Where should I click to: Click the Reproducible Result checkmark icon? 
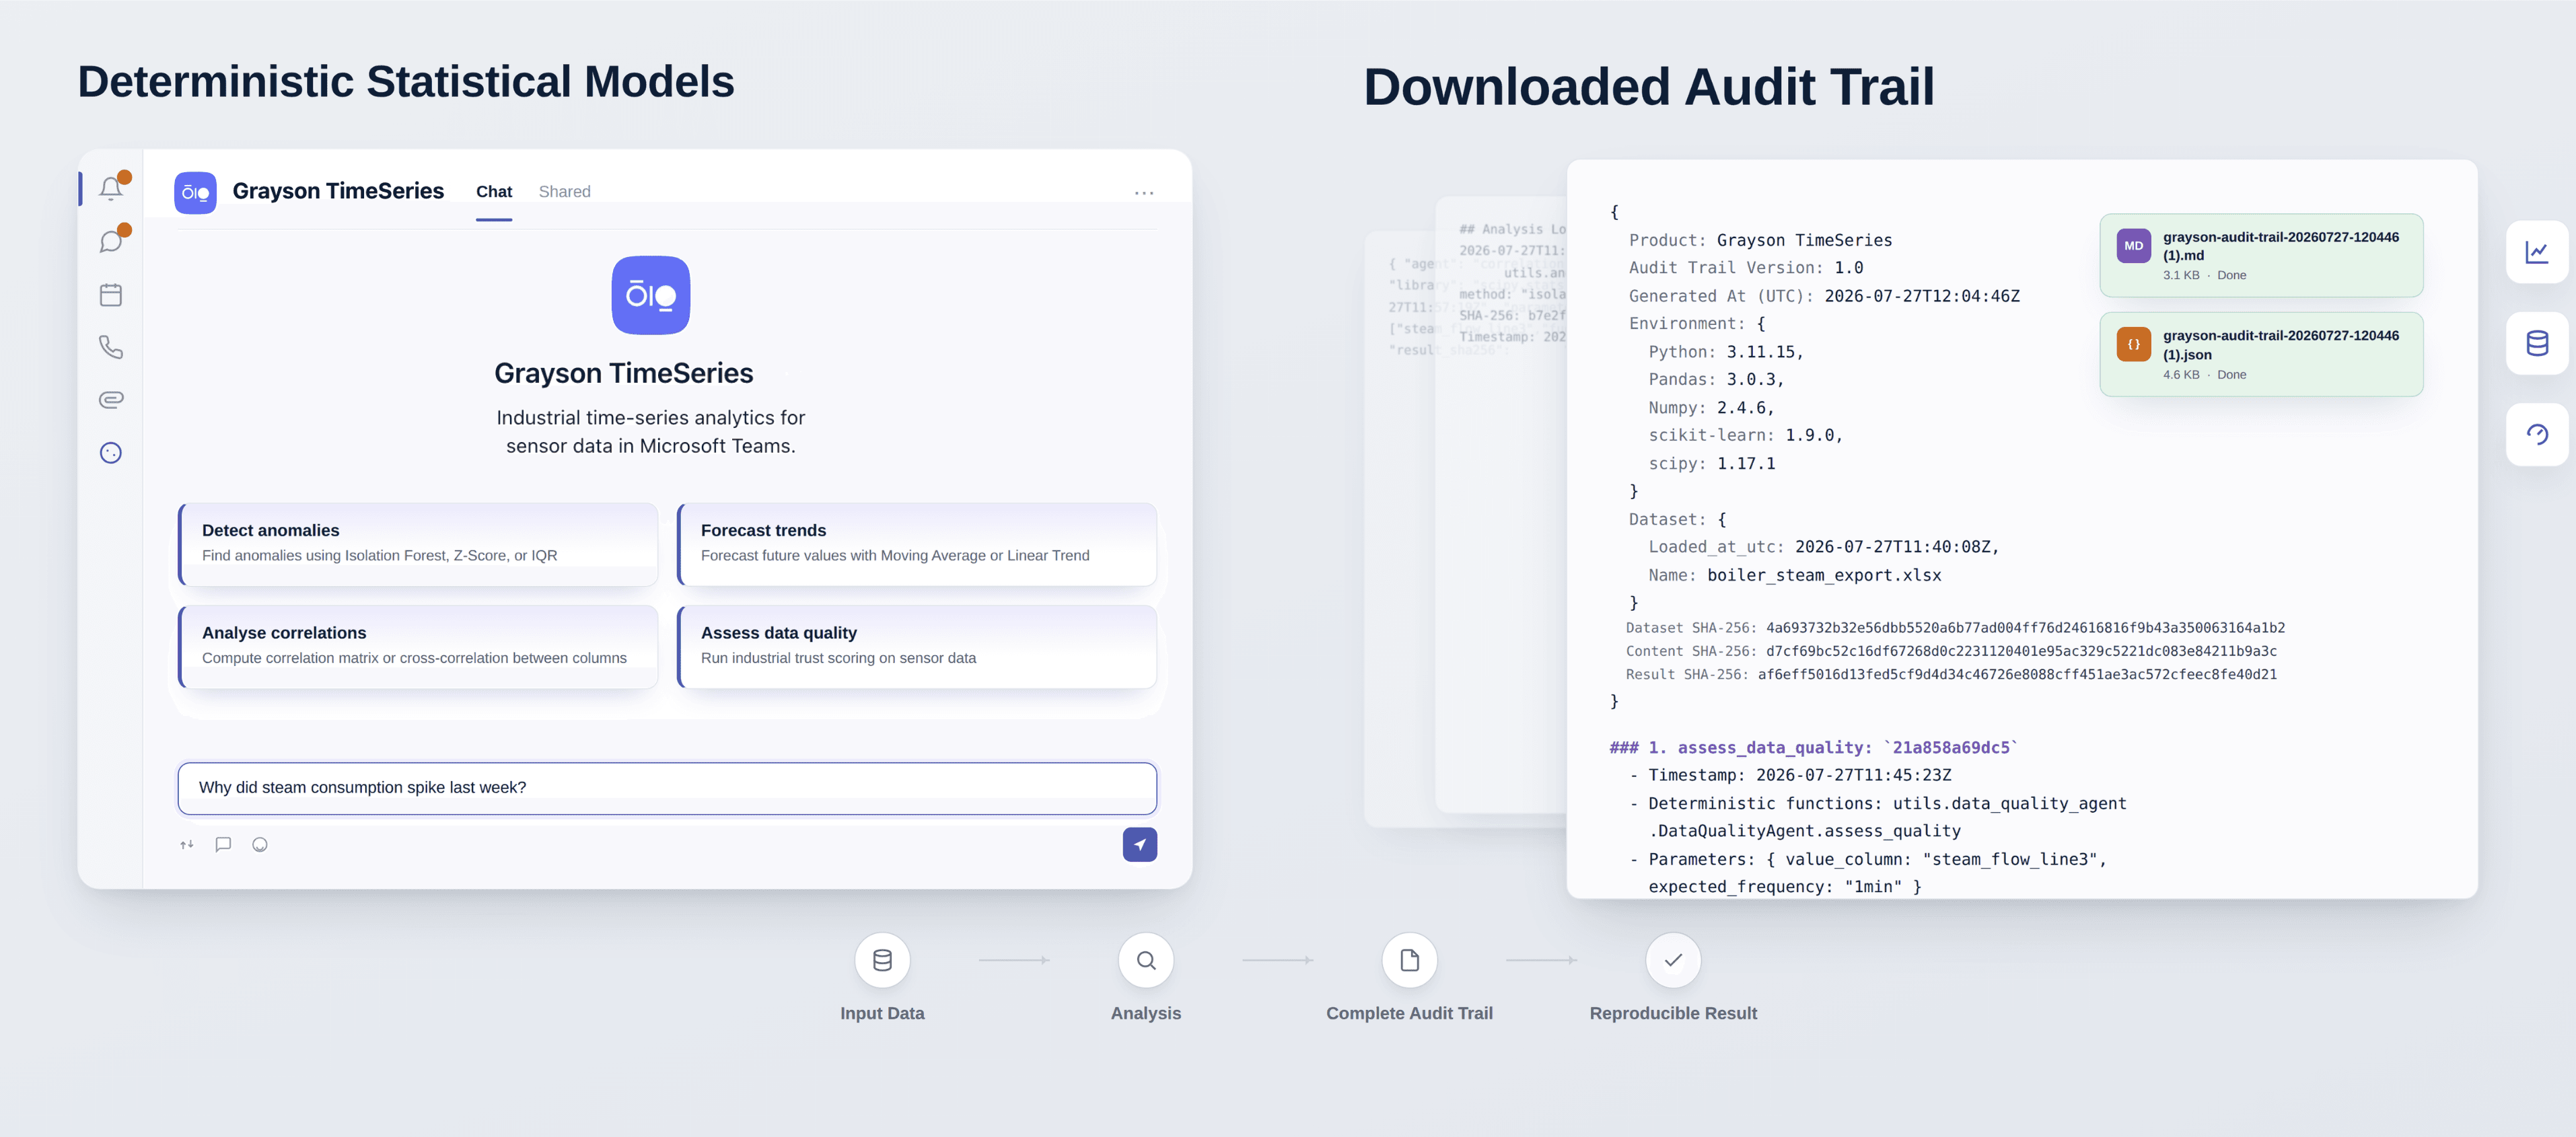[x=1673, y=960]
